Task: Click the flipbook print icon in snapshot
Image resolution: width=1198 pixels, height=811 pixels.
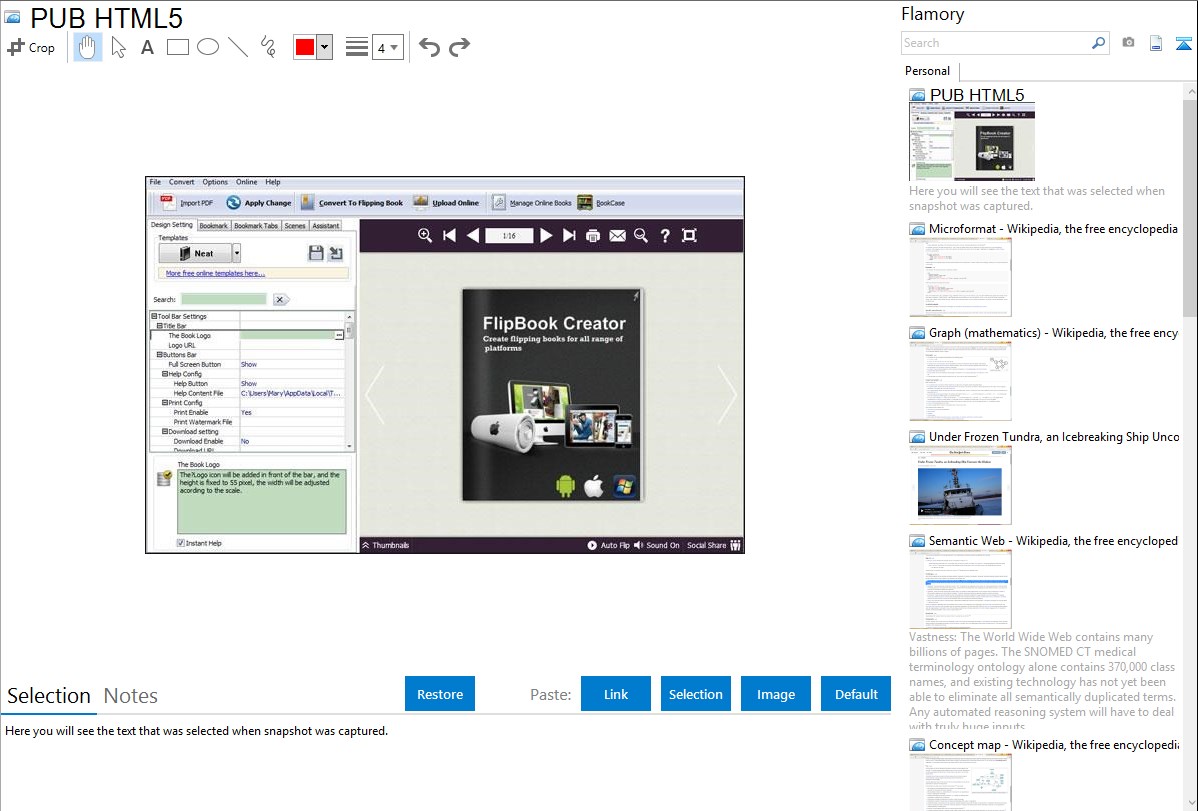Action: click(x=593, y=235)
